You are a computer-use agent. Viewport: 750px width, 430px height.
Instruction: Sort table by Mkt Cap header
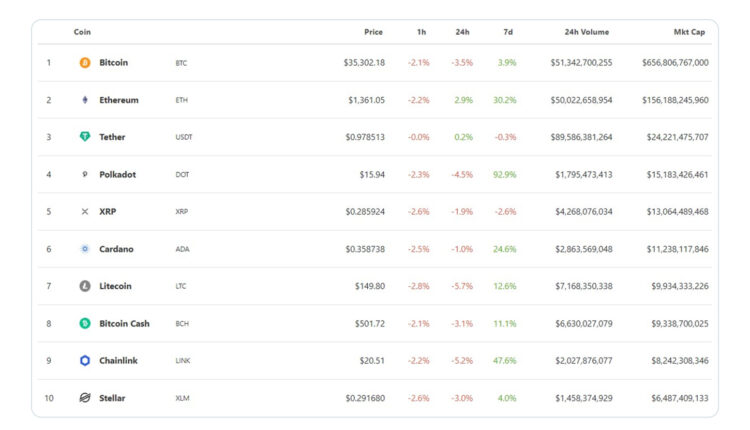click(690, 32)
